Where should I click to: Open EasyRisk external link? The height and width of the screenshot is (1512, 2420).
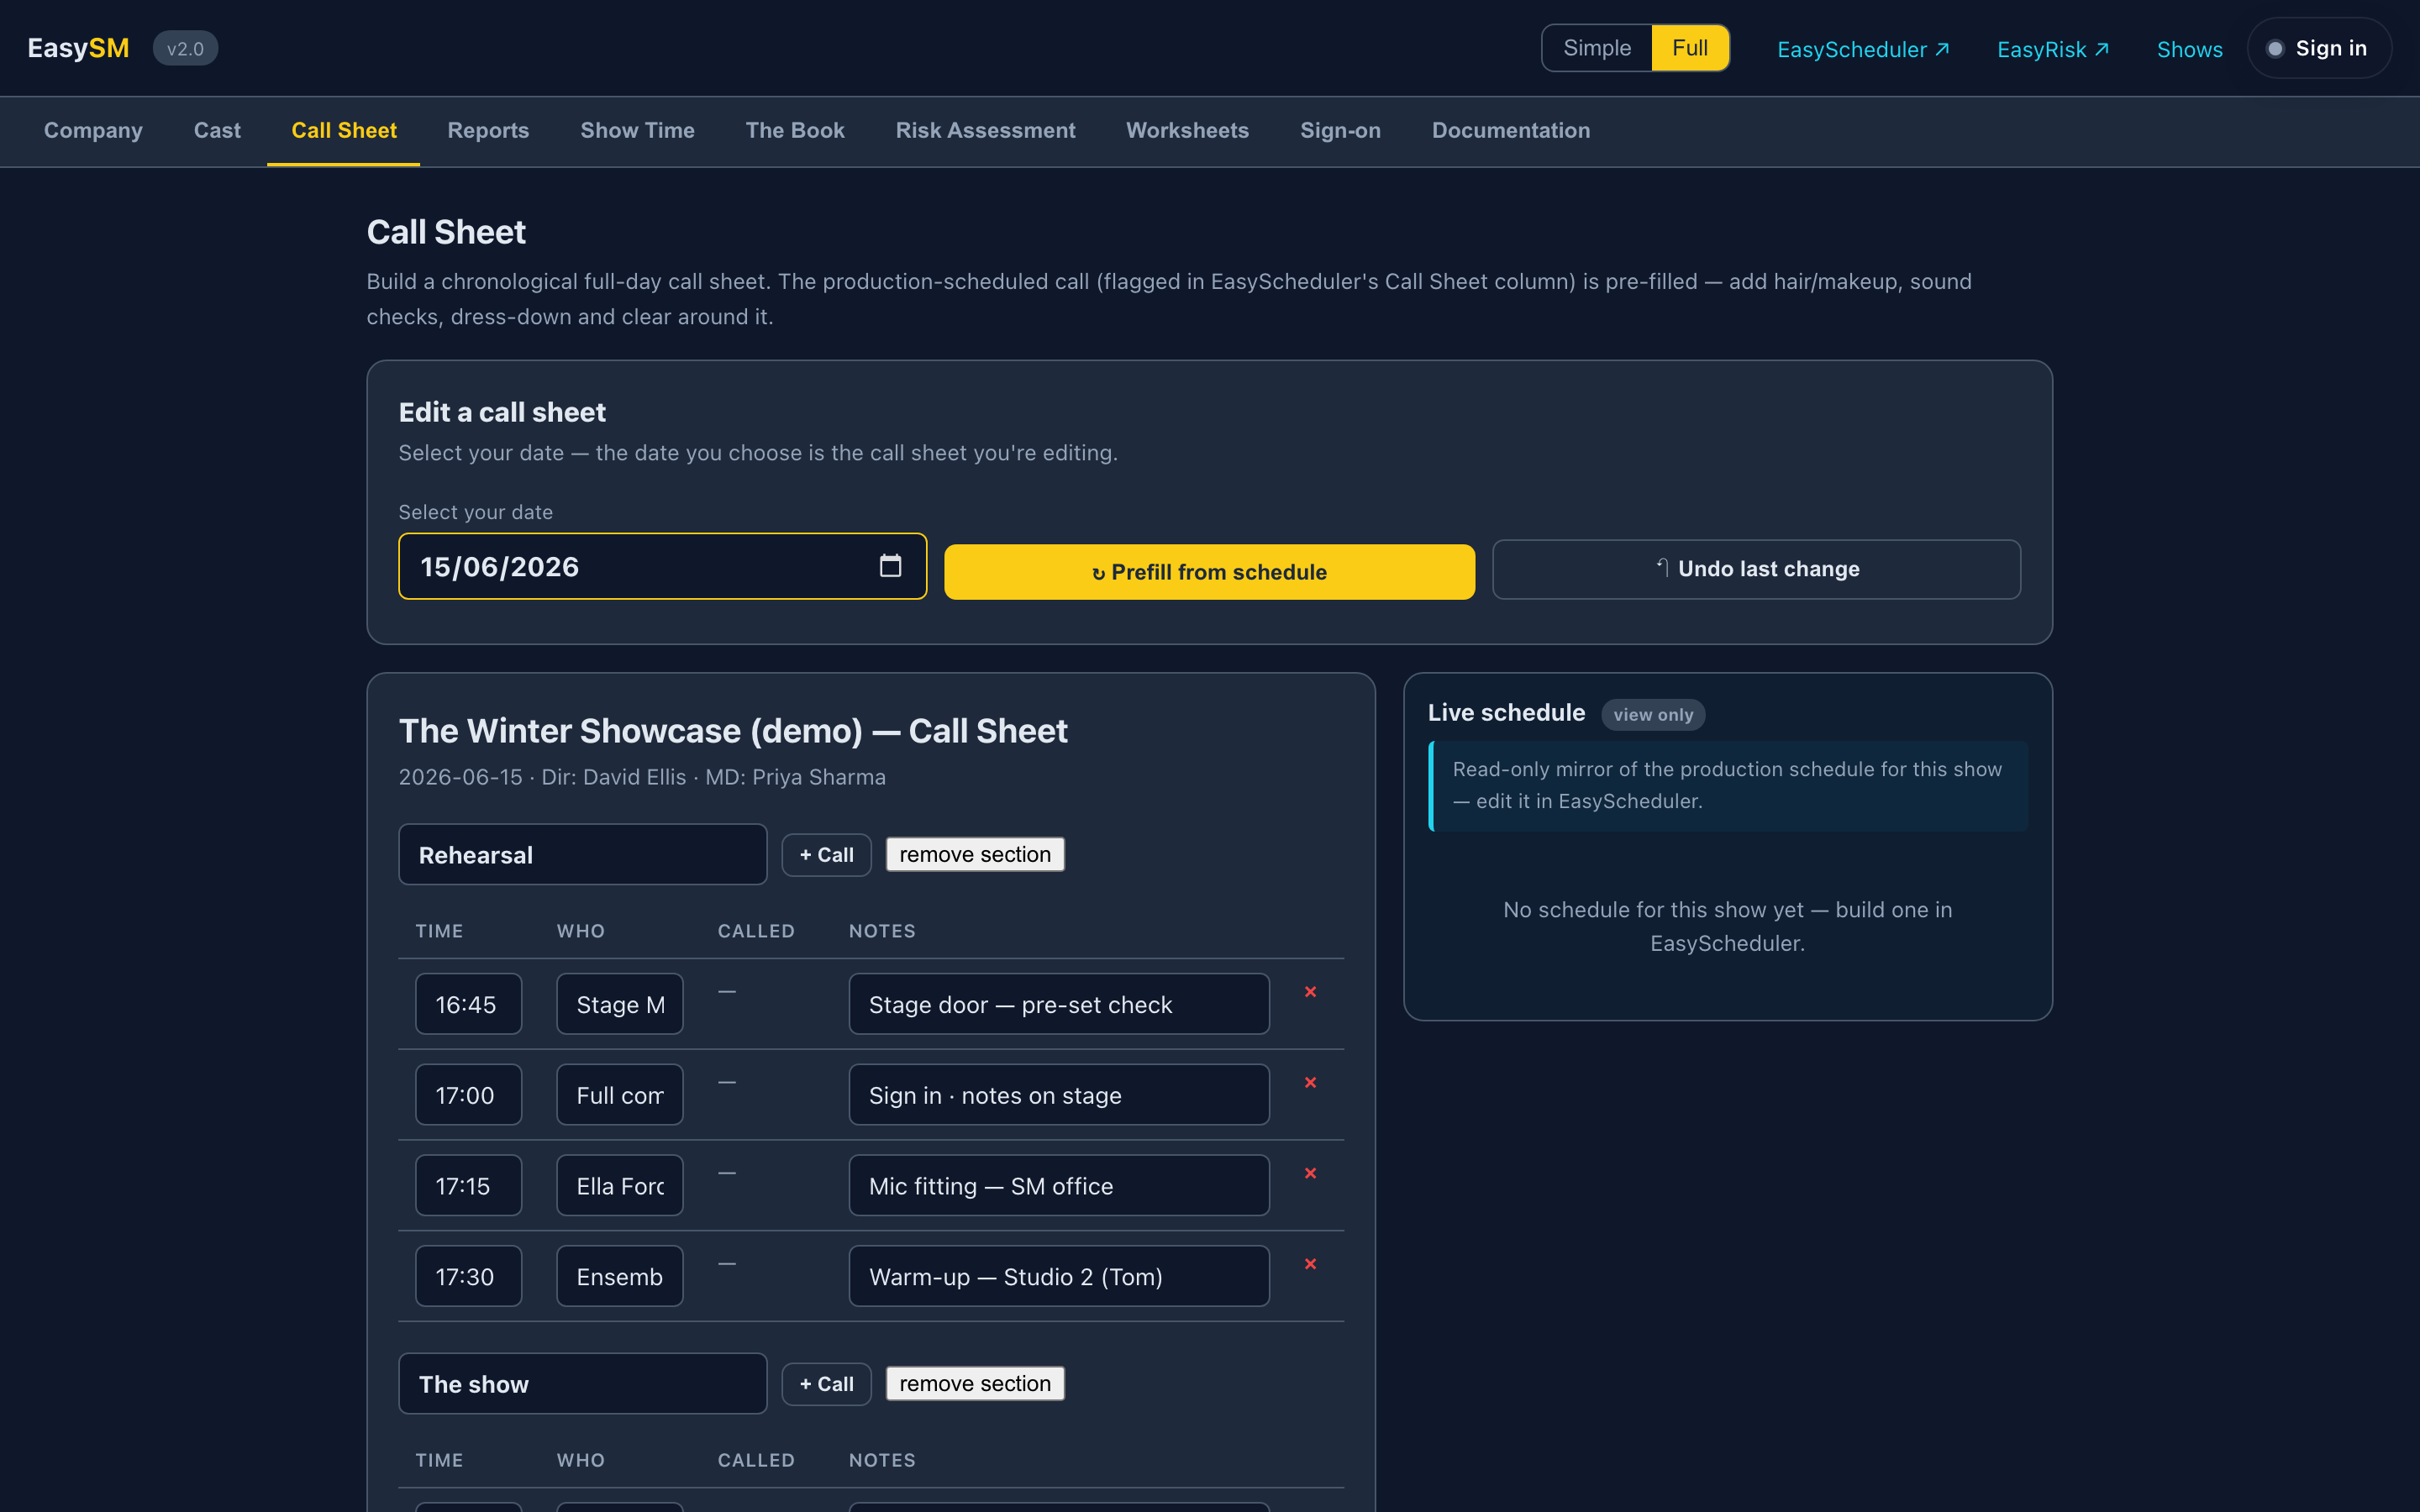click(x=2053, y=49)
